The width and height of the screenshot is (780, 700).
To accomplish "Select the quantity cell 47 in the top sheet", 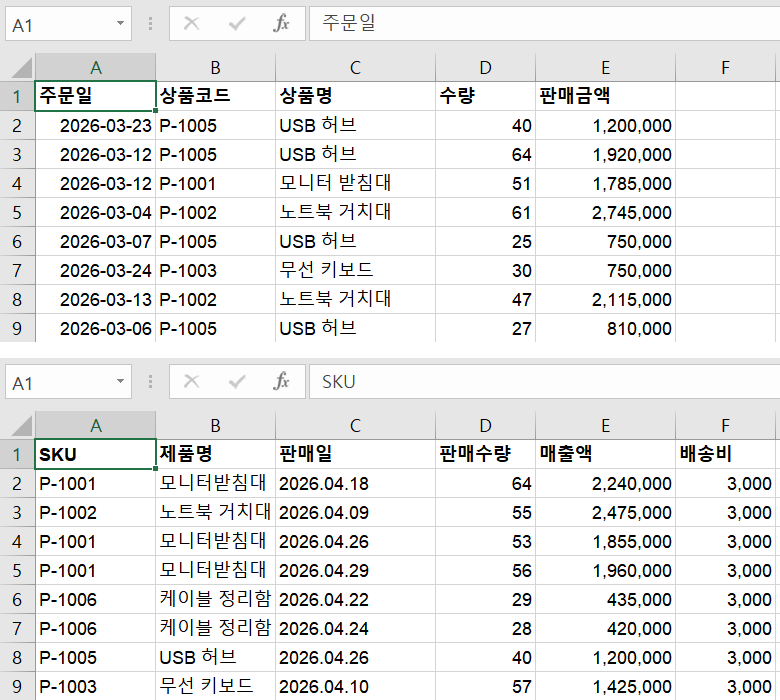I will [x=486, y=300].
